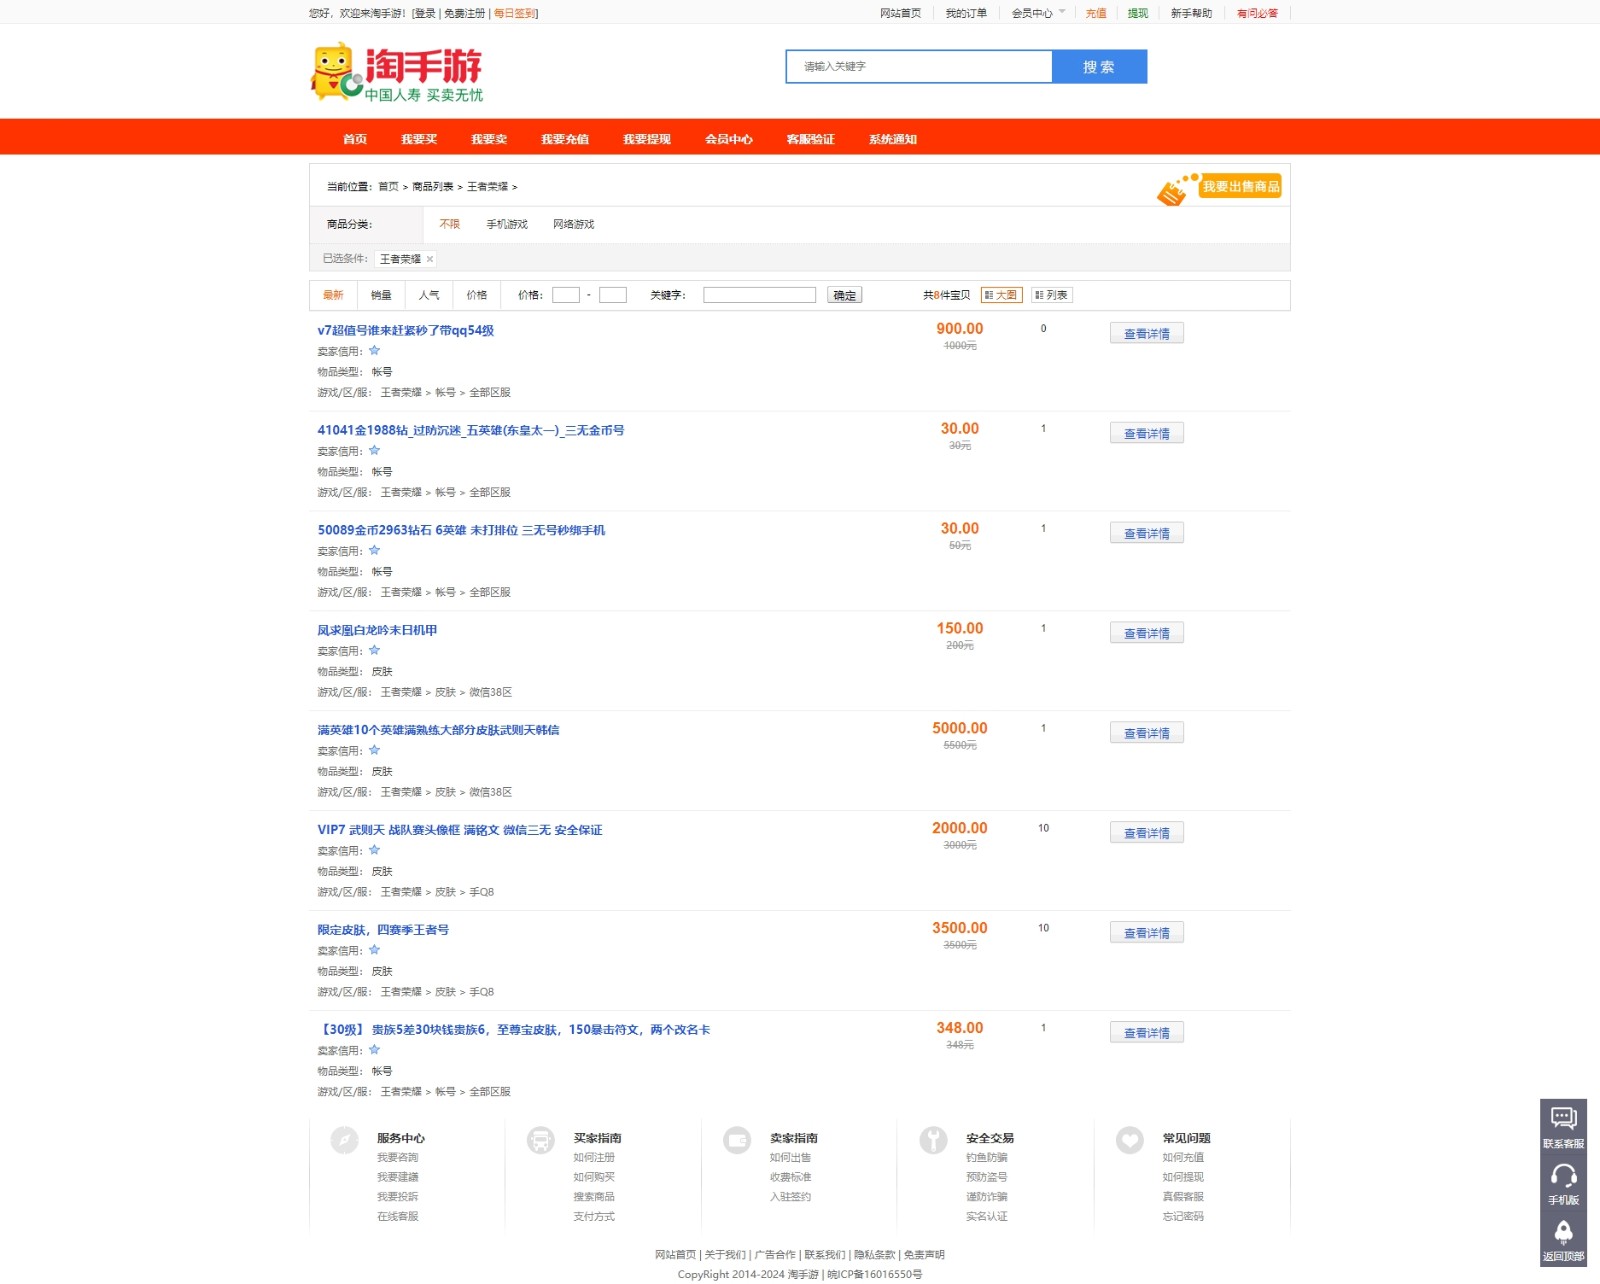Open listing title v7超值号谁来赶紧秒了

click(x=406, y=330)
